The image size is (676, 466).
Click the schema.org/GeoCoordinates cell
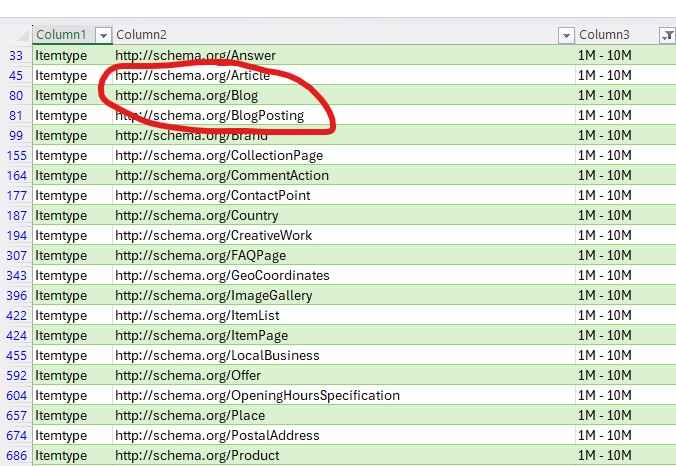click(x=344, y=275)
